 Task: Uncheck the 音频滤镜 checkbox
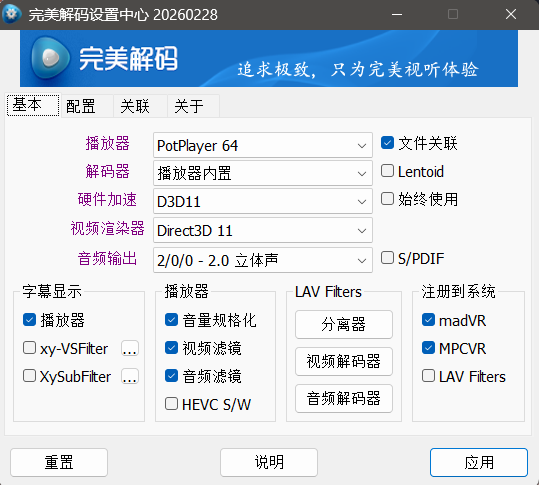[171, 376]
